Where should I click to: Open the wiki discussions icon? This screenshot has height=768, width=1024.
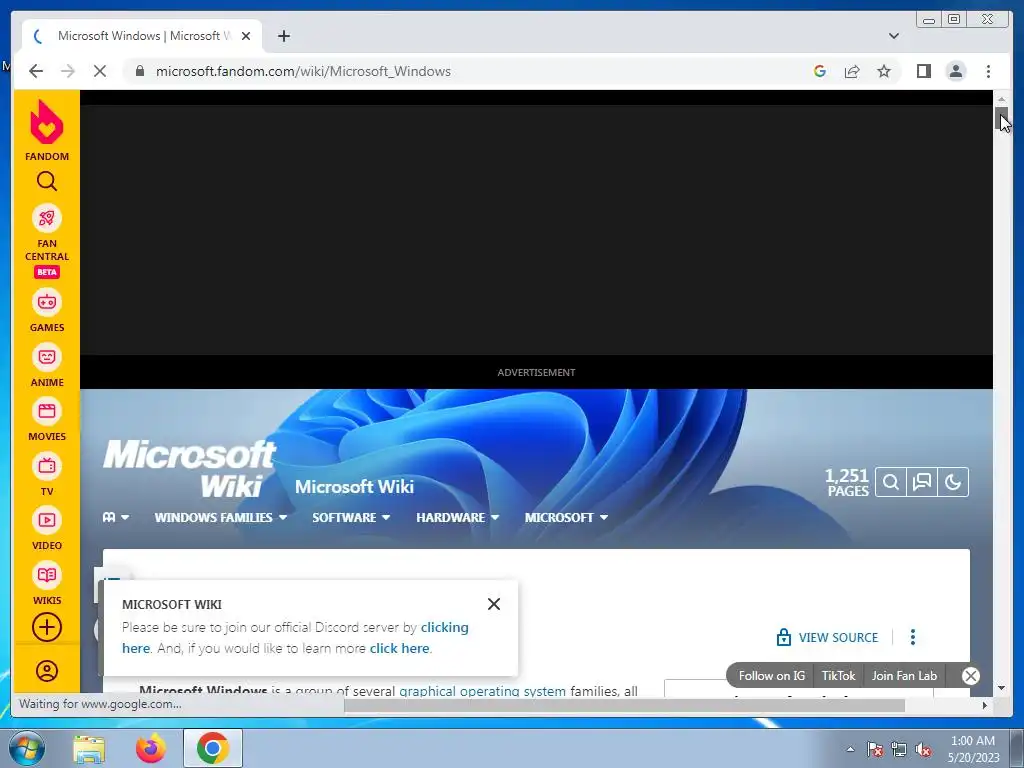pyautogui.click(x=921, y=483)
